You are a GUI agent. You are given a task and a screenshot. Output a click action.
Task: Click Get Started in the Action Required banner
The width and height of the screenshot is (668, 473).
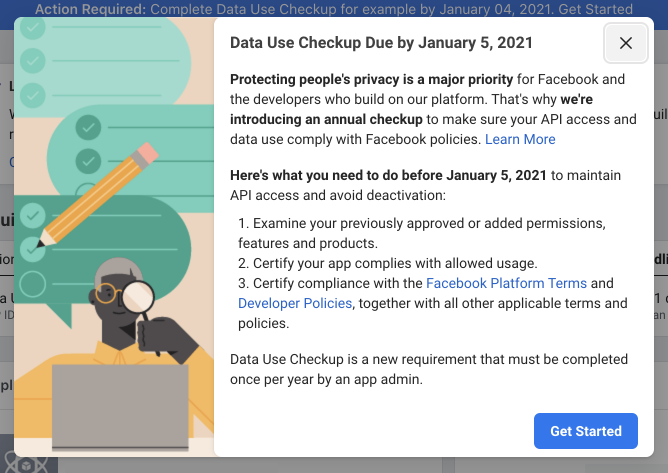pyautogui.click(x=595, y=9)
